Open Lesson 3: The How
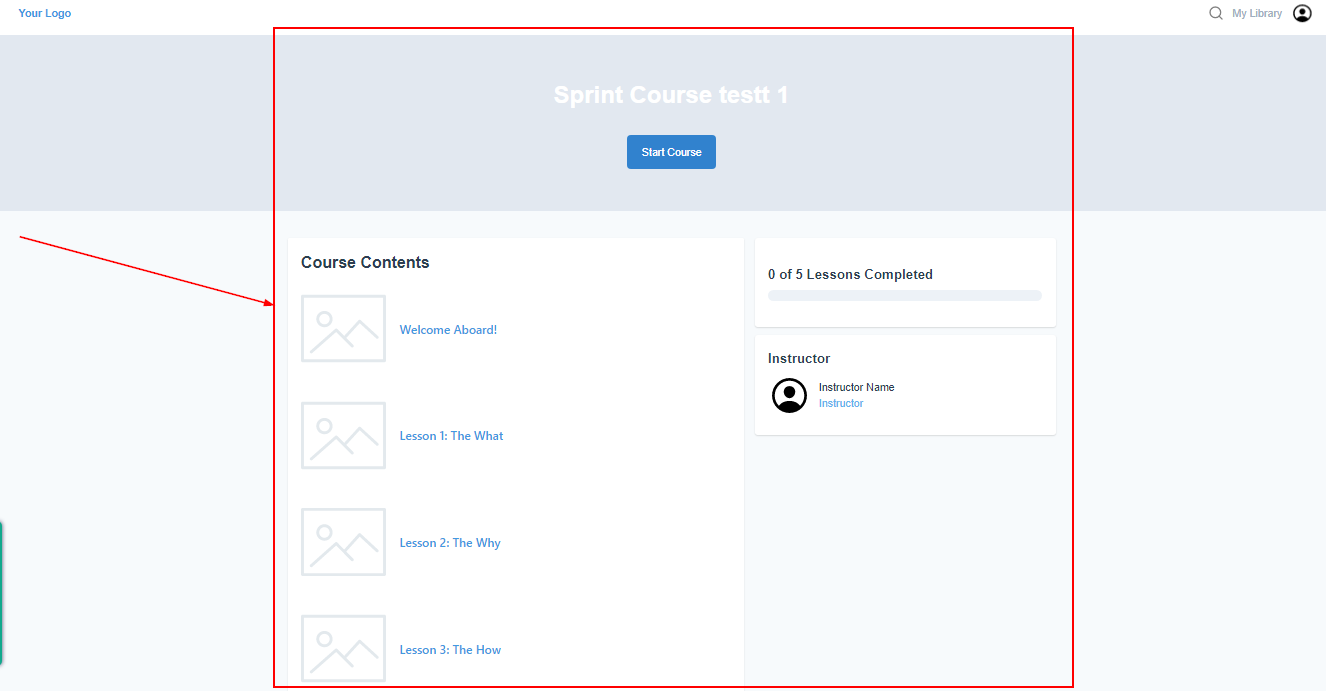Screen dimensions: 1326x691 [x=450, y=650]
